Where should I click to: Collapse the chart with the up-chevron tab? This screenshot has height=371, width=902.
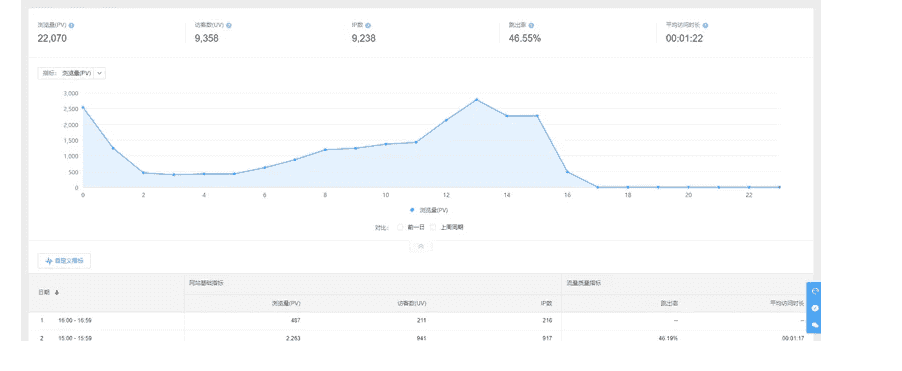pyautogui.click(x=421, y=246)
